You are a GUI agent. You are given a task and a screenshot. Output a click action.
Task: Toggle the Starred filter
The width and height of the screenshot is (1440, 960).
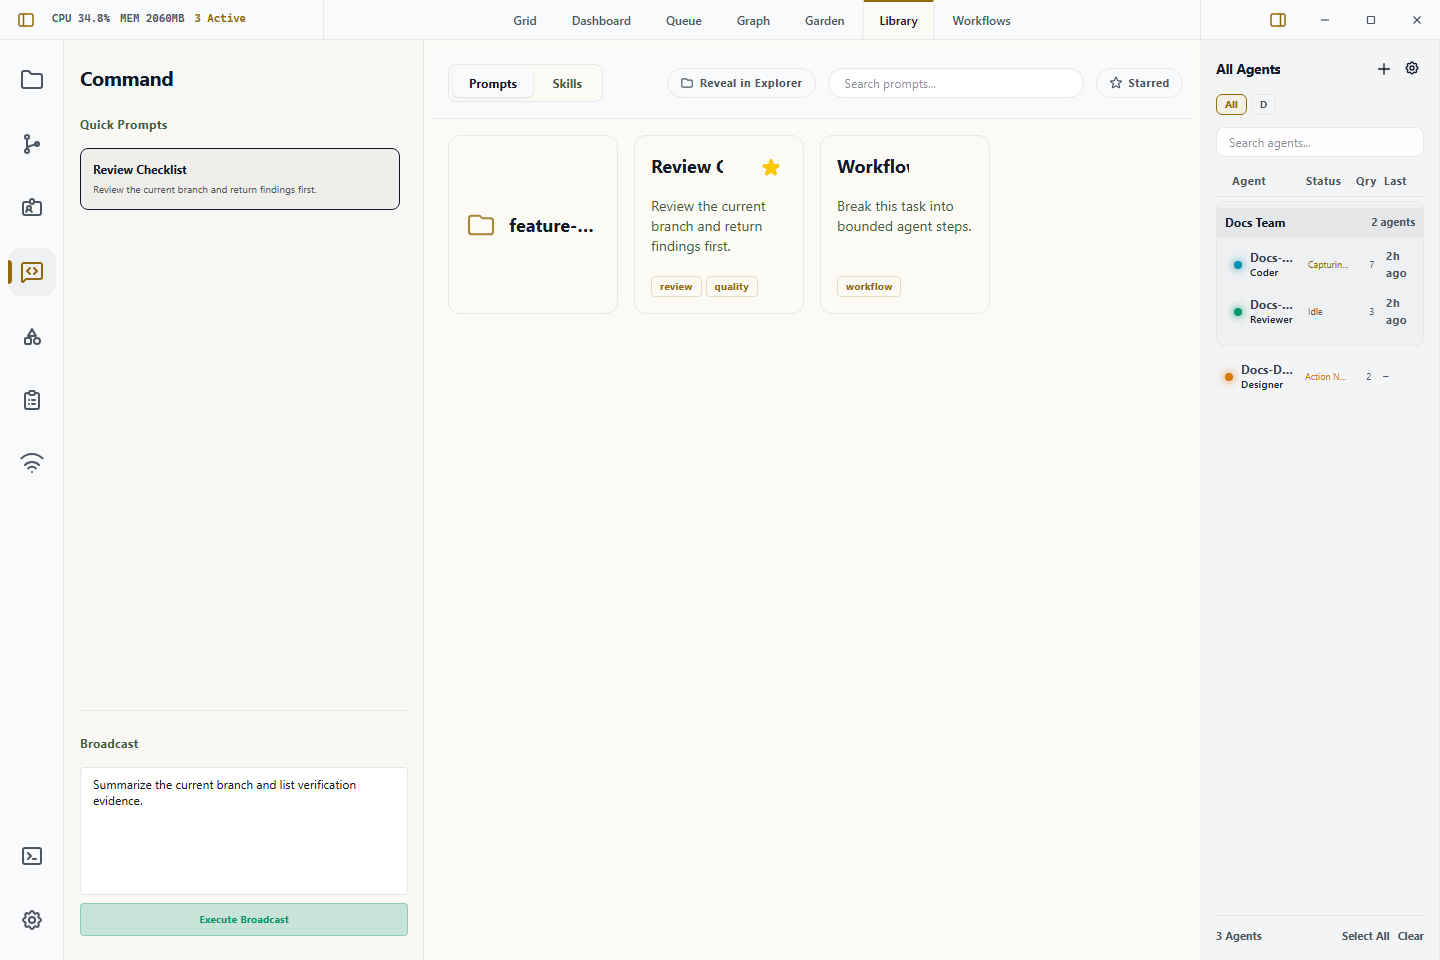click(1139, 83)
